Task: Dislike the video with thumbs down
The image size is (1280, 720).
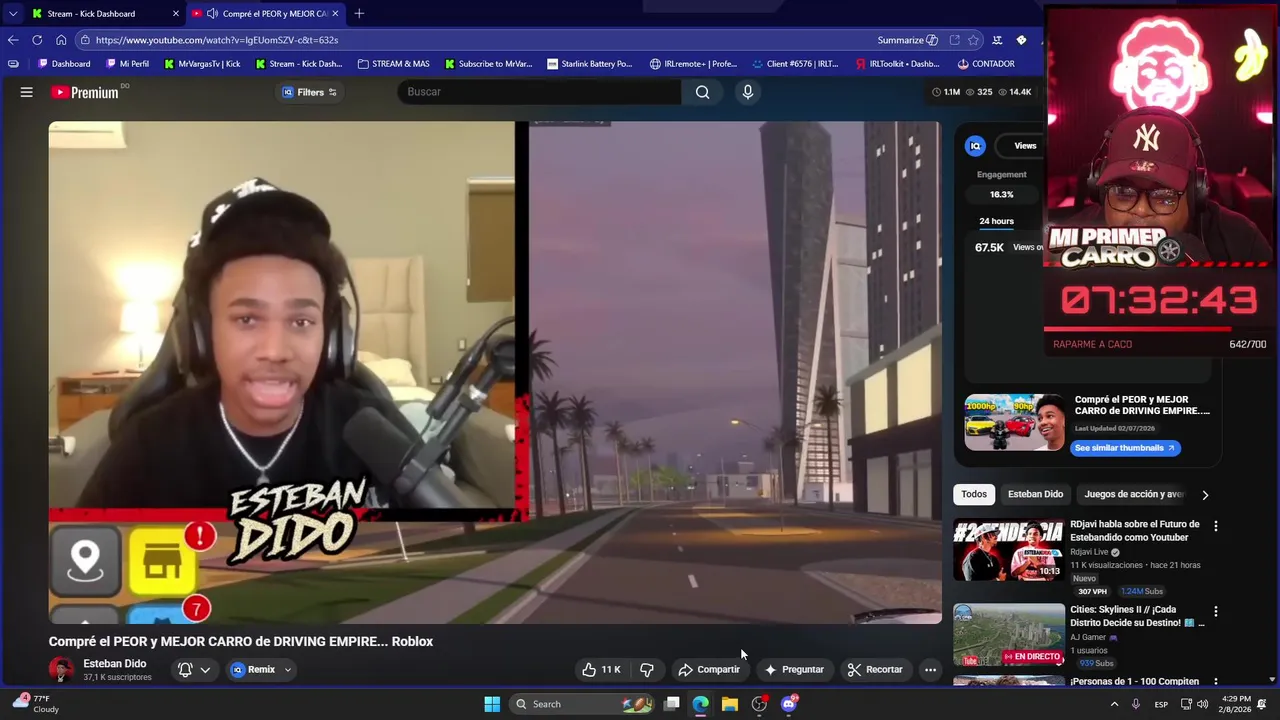Action: [x=647, y=670]
